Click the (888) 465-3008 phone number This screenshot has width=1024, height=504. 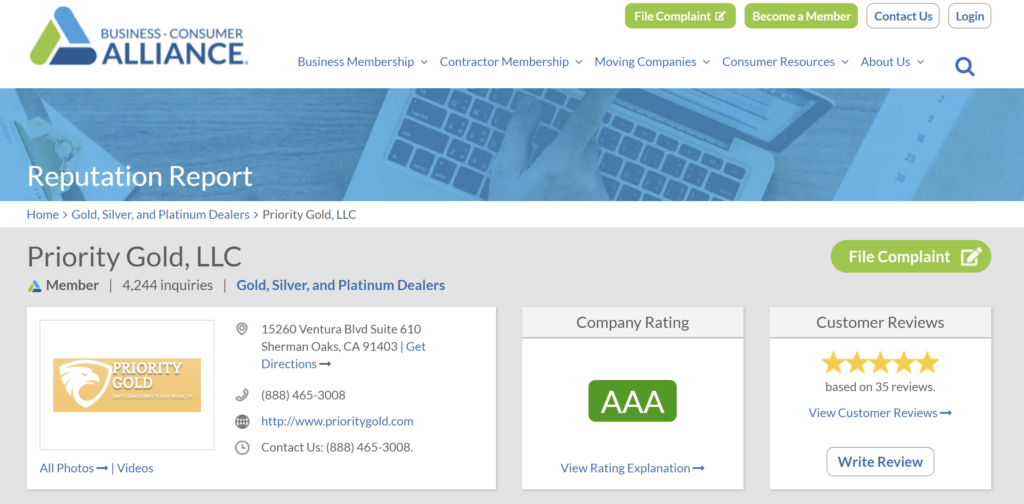point(304,395)
